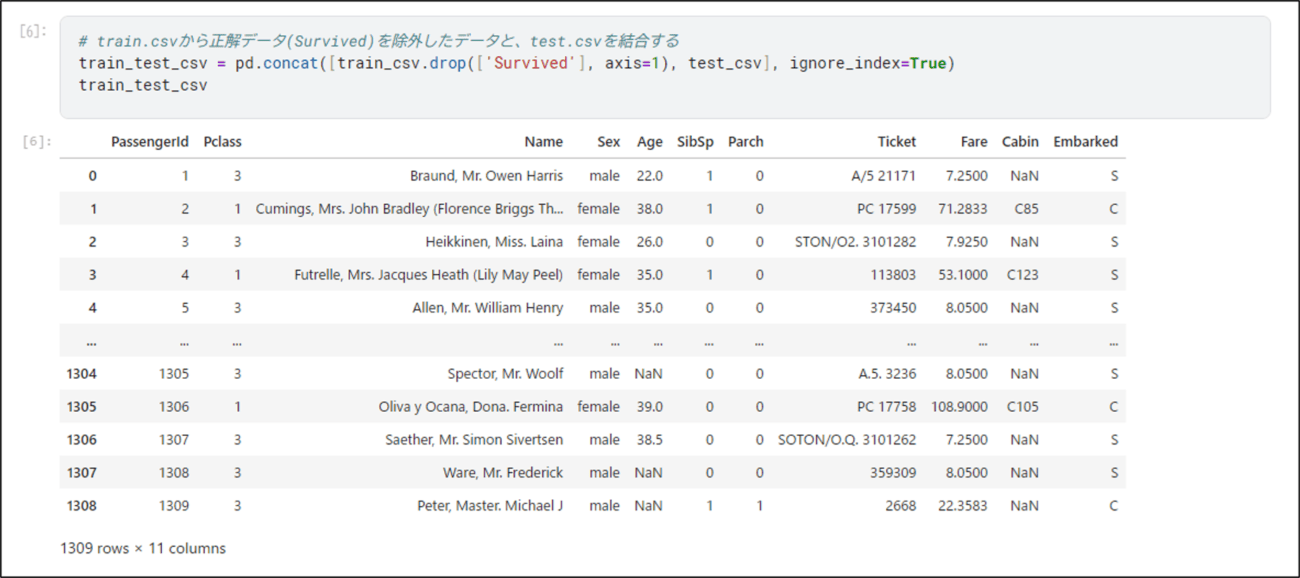Image resolution: width=1300 pixels, height=578 pixels.
Task: Click age value '39.0'
Action: (650, 407)
